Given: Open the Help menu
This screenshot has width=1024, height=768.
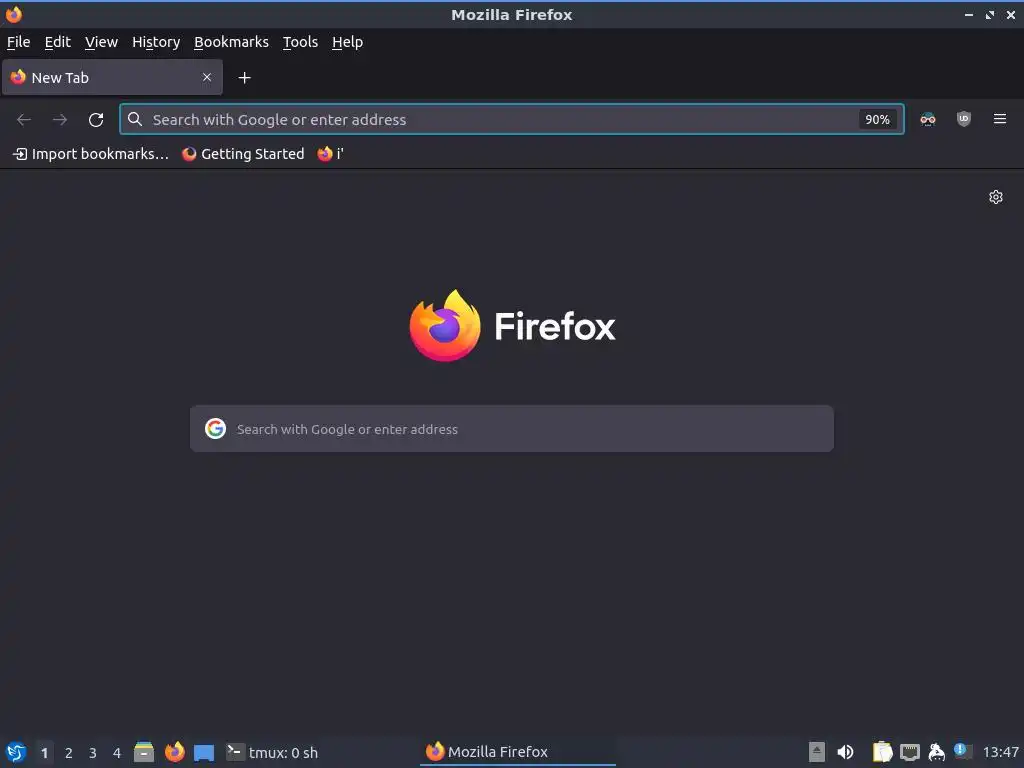Looking at the screenshot, I should tap(347, 42).
